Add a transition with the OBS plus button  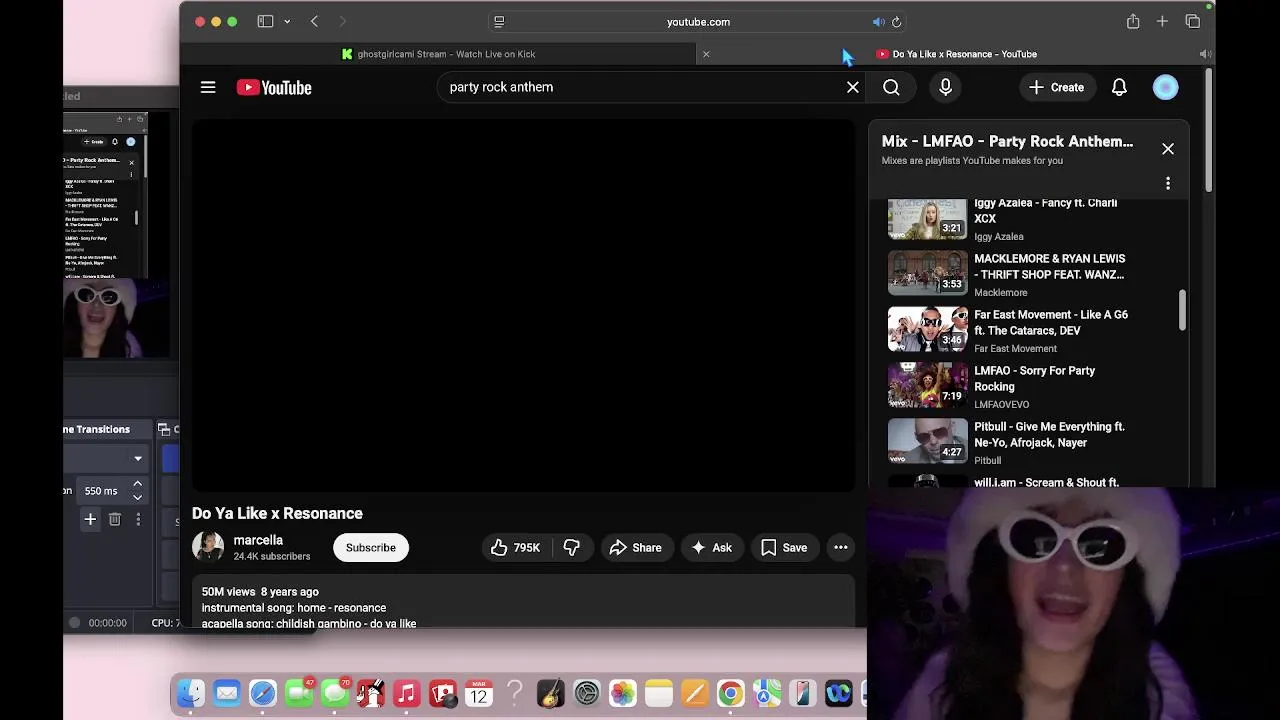tap(90, 519)
